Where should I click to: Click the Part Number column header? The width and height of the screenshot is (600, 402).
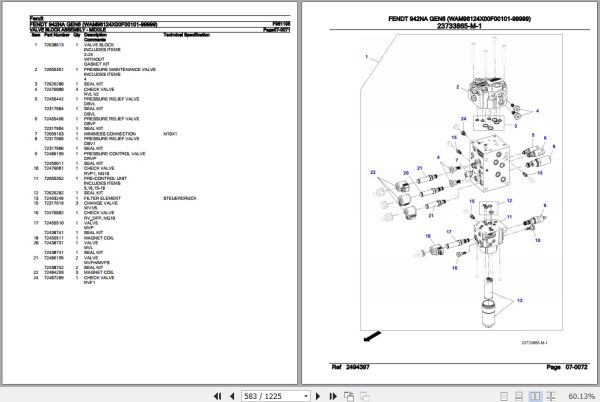pos(57,35)
